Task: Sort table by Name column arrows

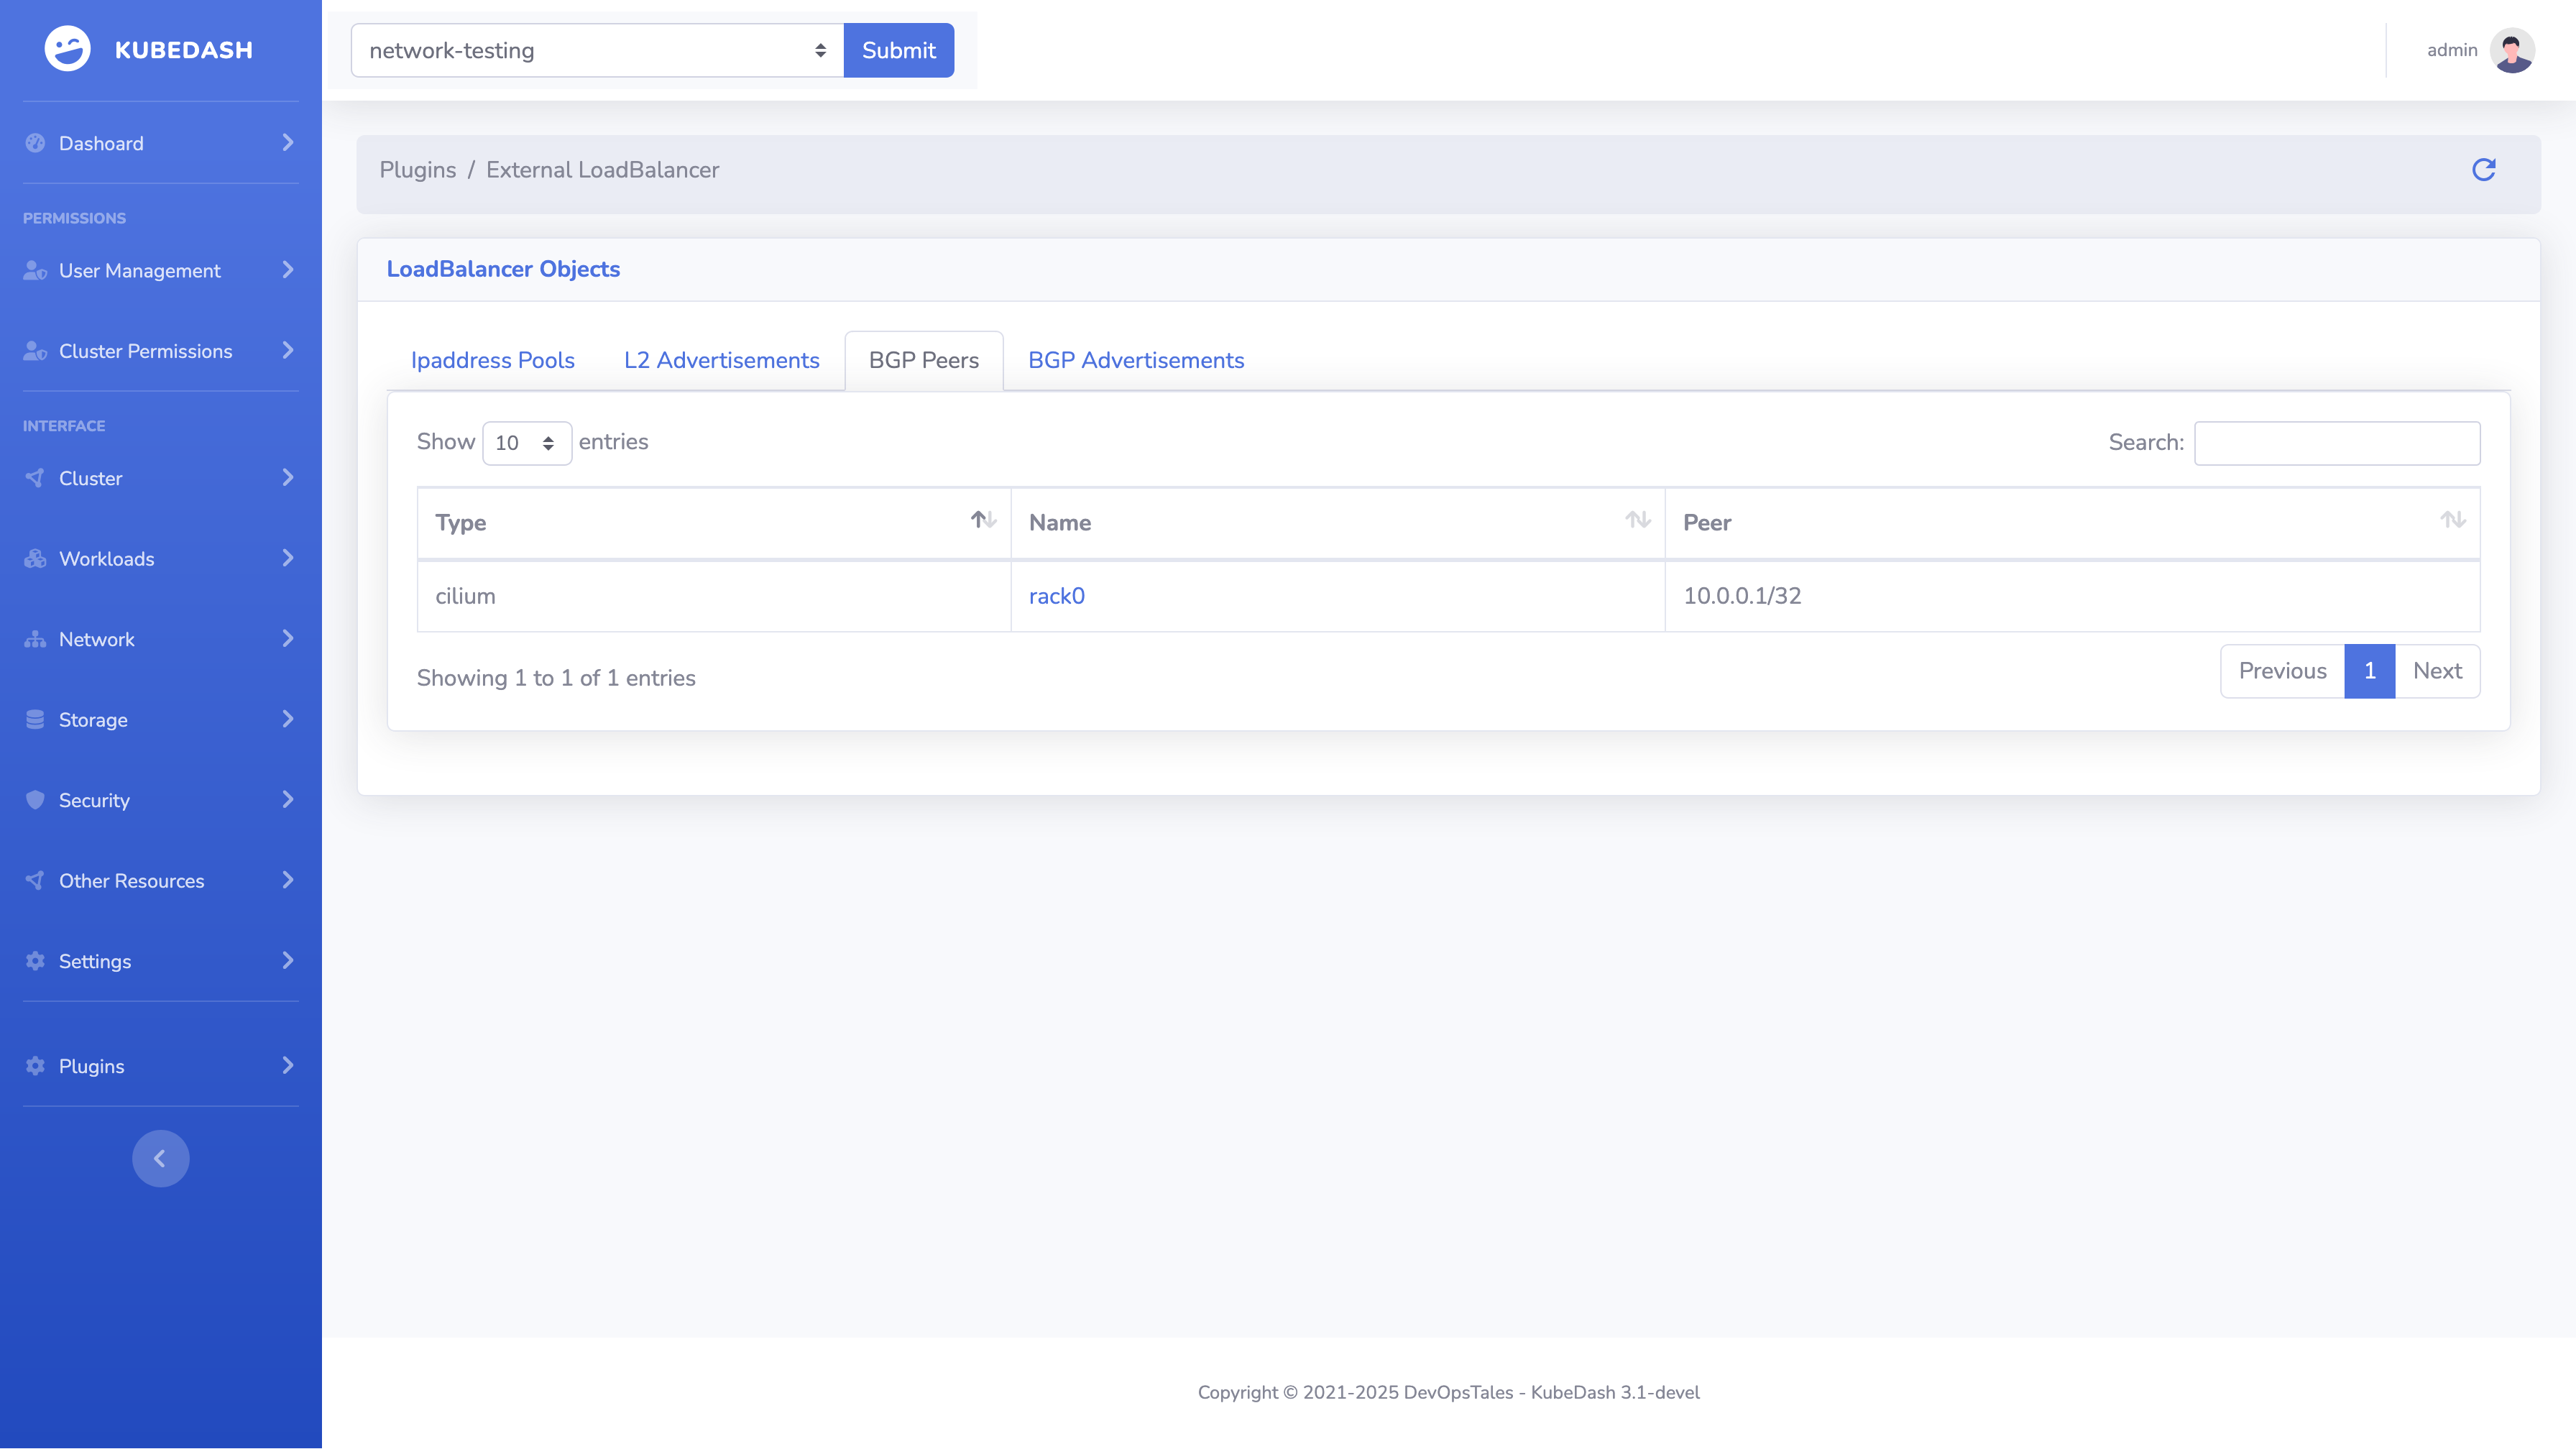Action: 1637,520
